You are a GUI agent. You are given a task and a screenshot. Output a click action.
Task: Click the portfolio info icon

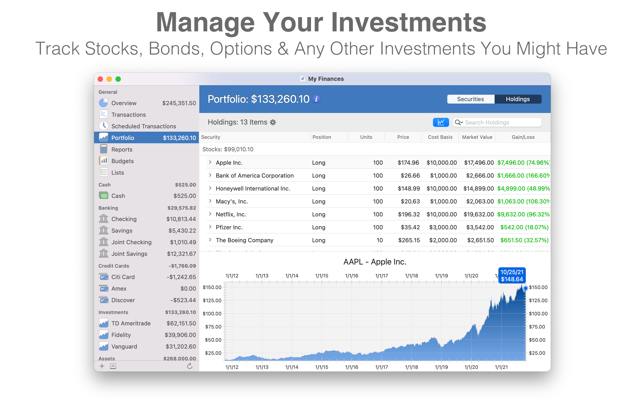(316, 99)
